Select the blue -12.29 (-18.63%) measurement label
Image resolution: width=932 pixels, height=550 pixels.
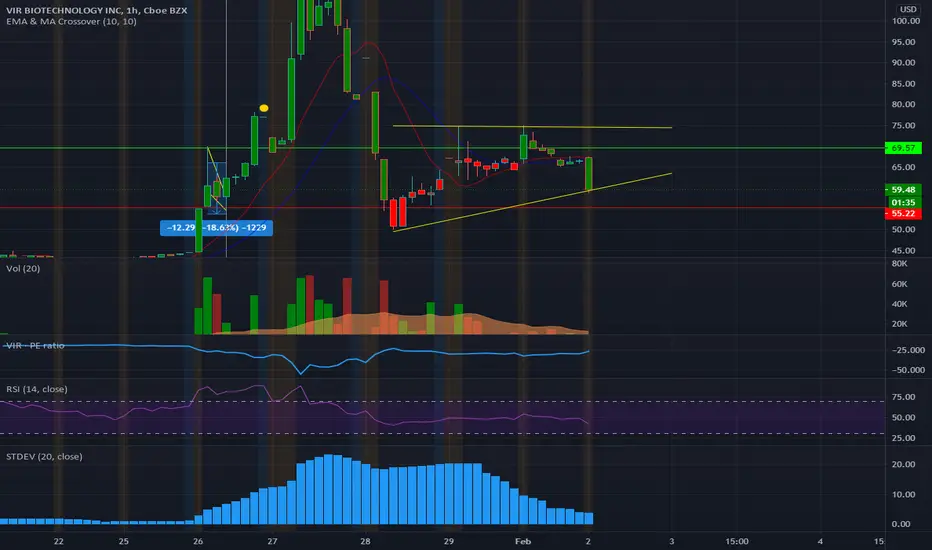(216, 228)
